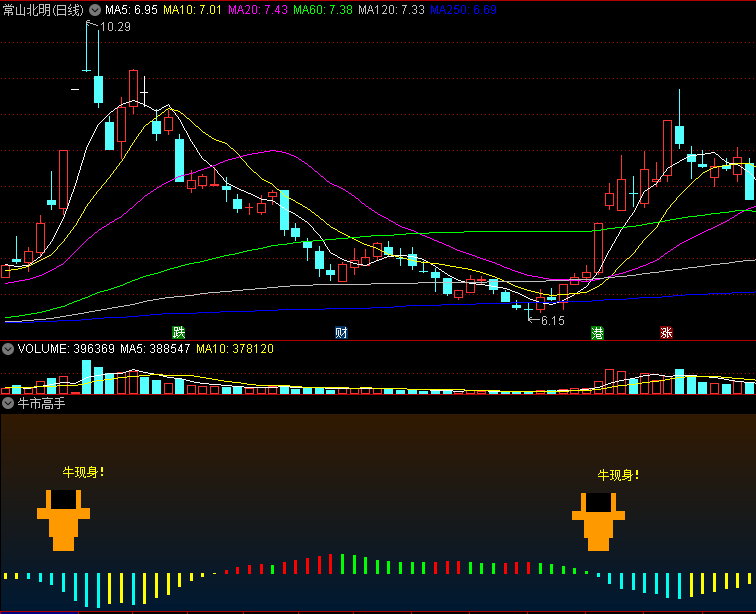The width and height of the screenshot is (756, 614).
Task: Expand the VOLUME indicator dropdown arrow
Action: coord(8,349)
